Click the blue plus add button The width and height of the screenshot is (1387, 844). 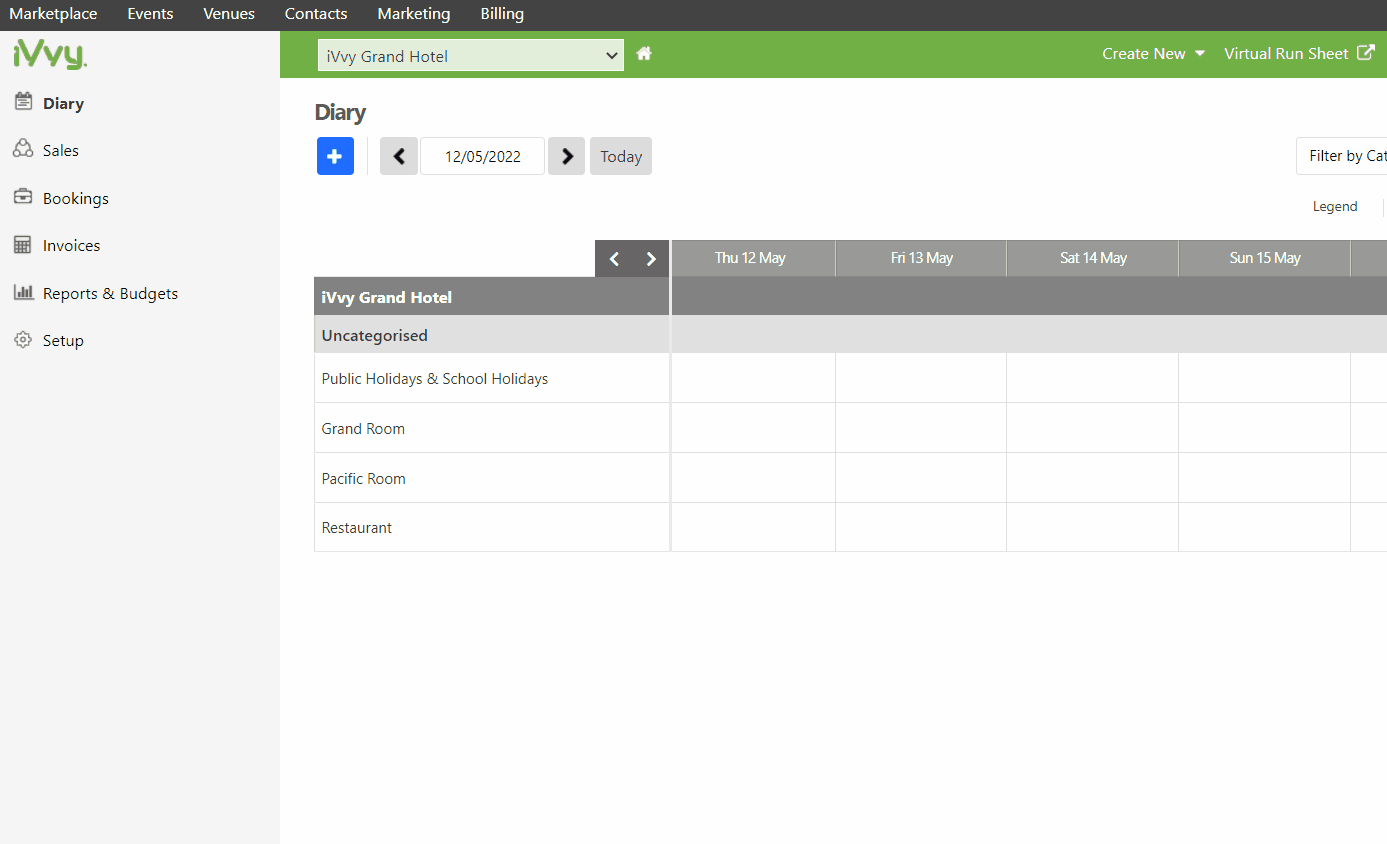coord(335,156)
